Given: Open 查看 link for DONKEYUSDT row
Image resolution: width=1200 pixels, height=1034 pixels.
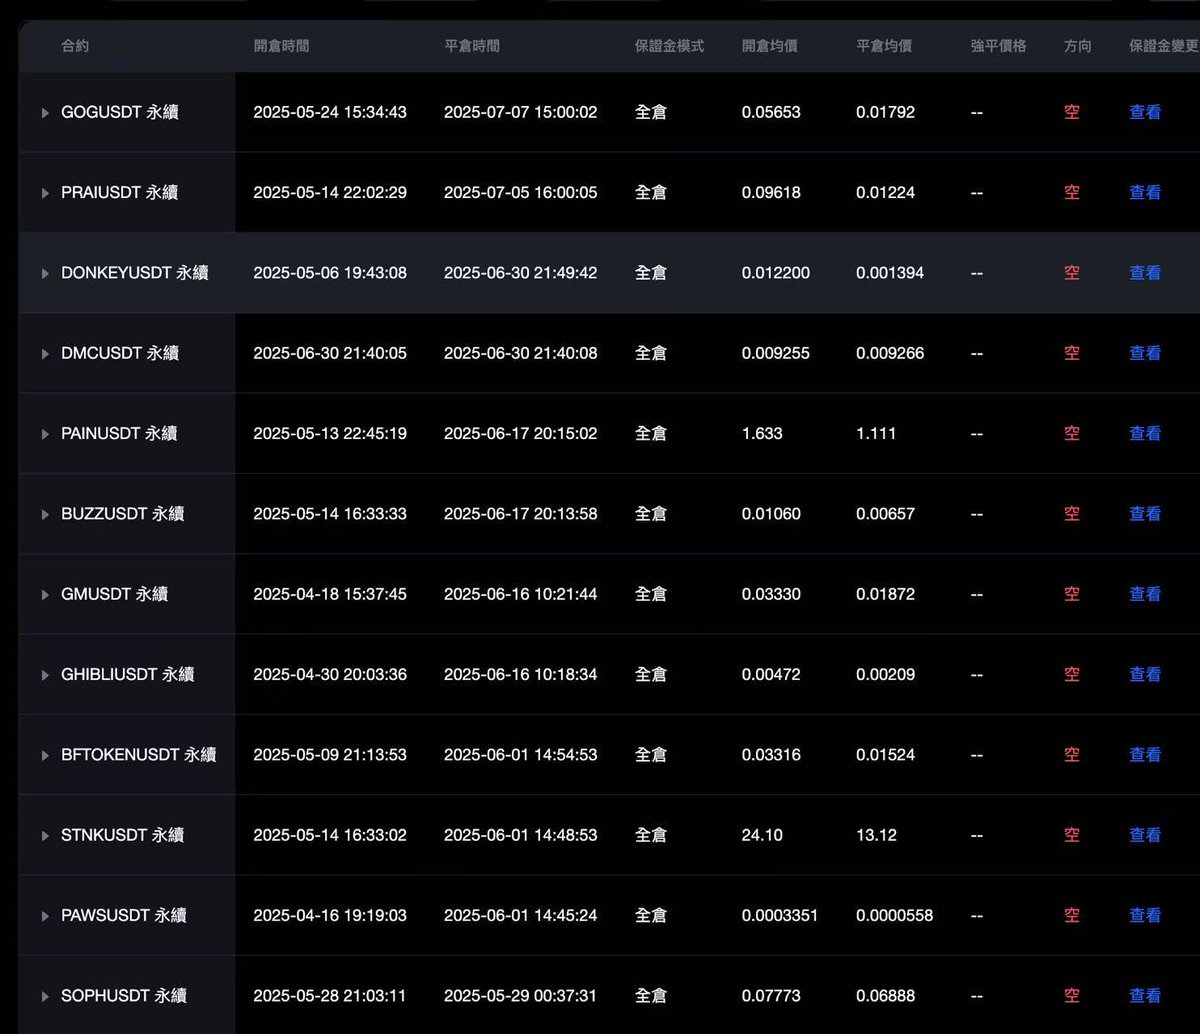Looking at the screenshot, I should [1145, 272].
